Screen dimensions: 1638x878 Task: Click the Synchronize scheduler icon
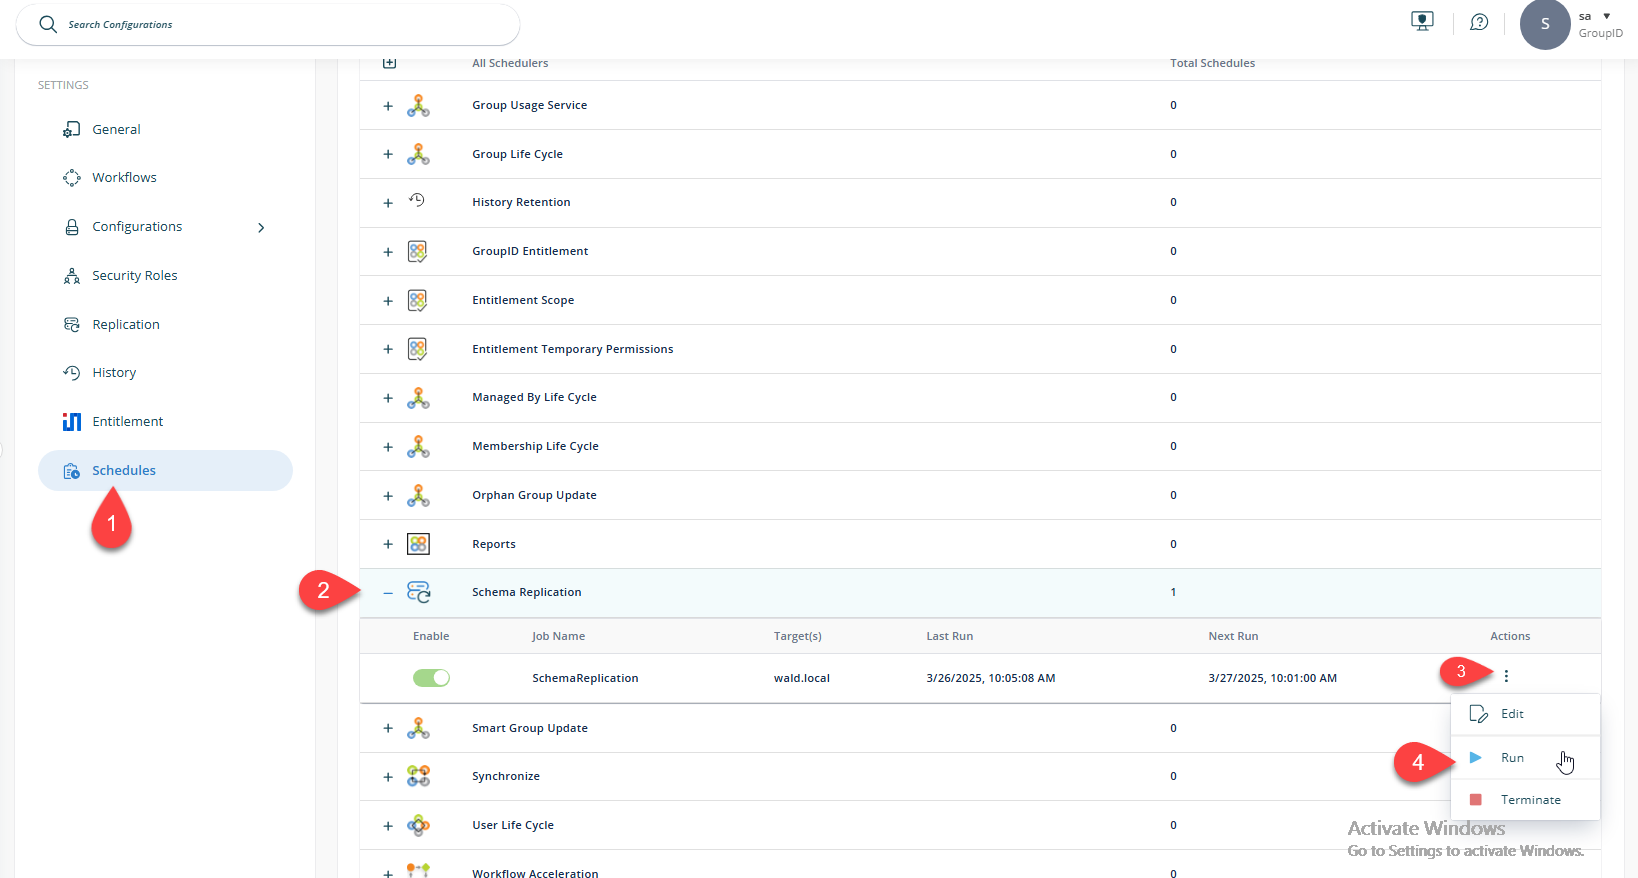pos(418,776)
